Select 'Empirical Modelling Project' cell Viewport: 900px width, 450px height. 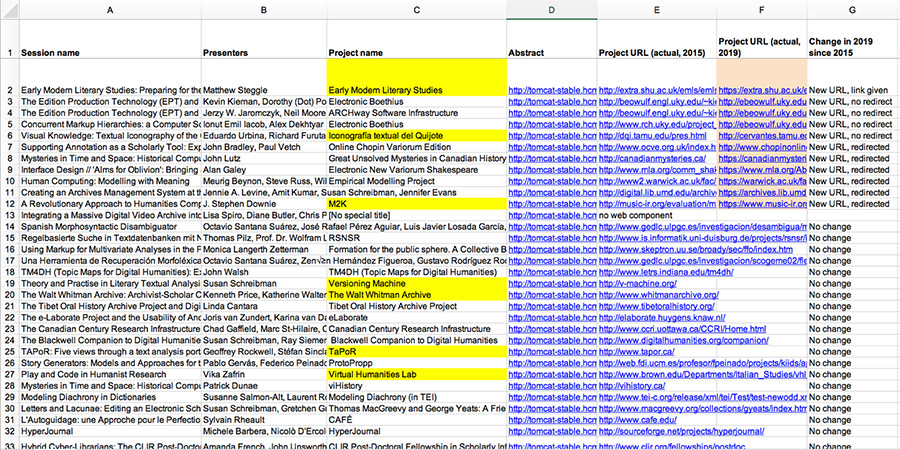pyautogui.click(x=417, y=181)
